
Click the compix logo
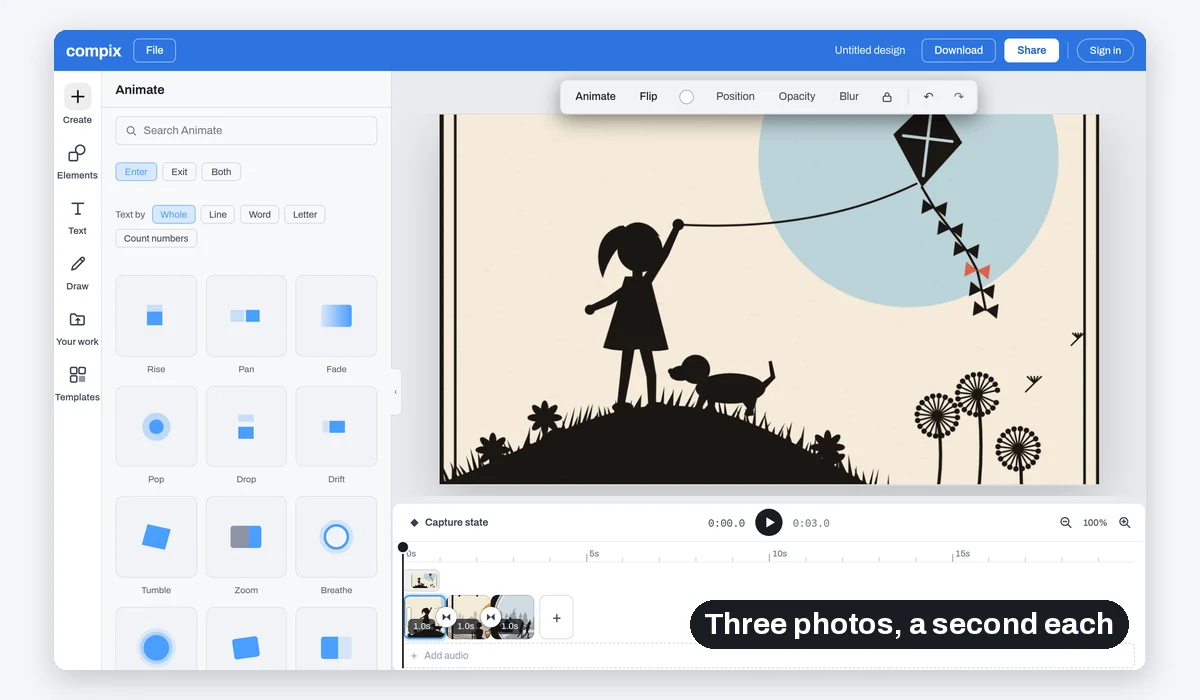94,51
